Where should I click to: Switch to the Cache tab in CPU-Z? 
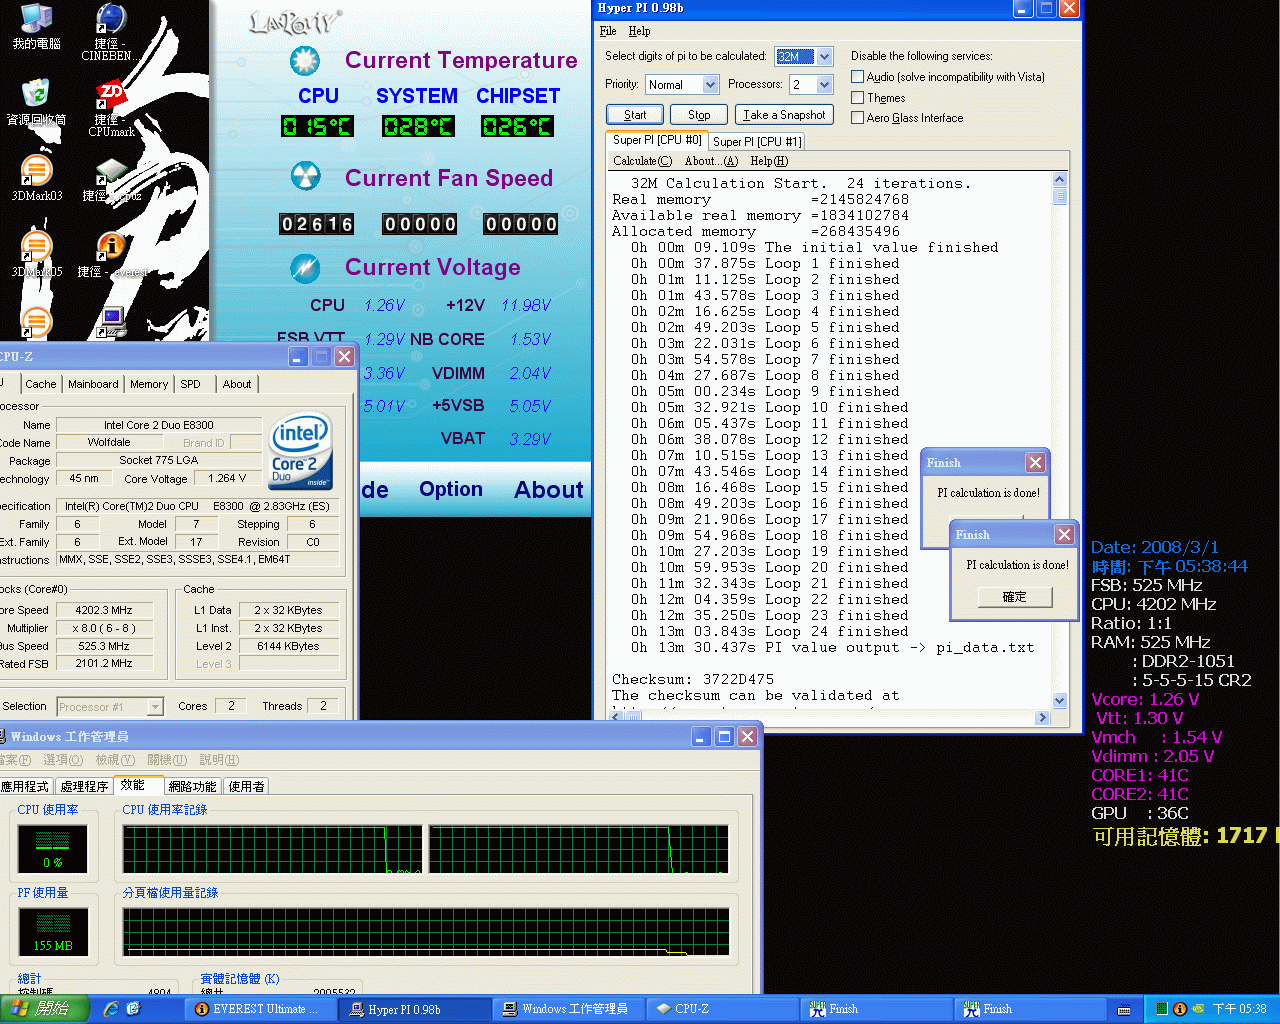(41, 384)
